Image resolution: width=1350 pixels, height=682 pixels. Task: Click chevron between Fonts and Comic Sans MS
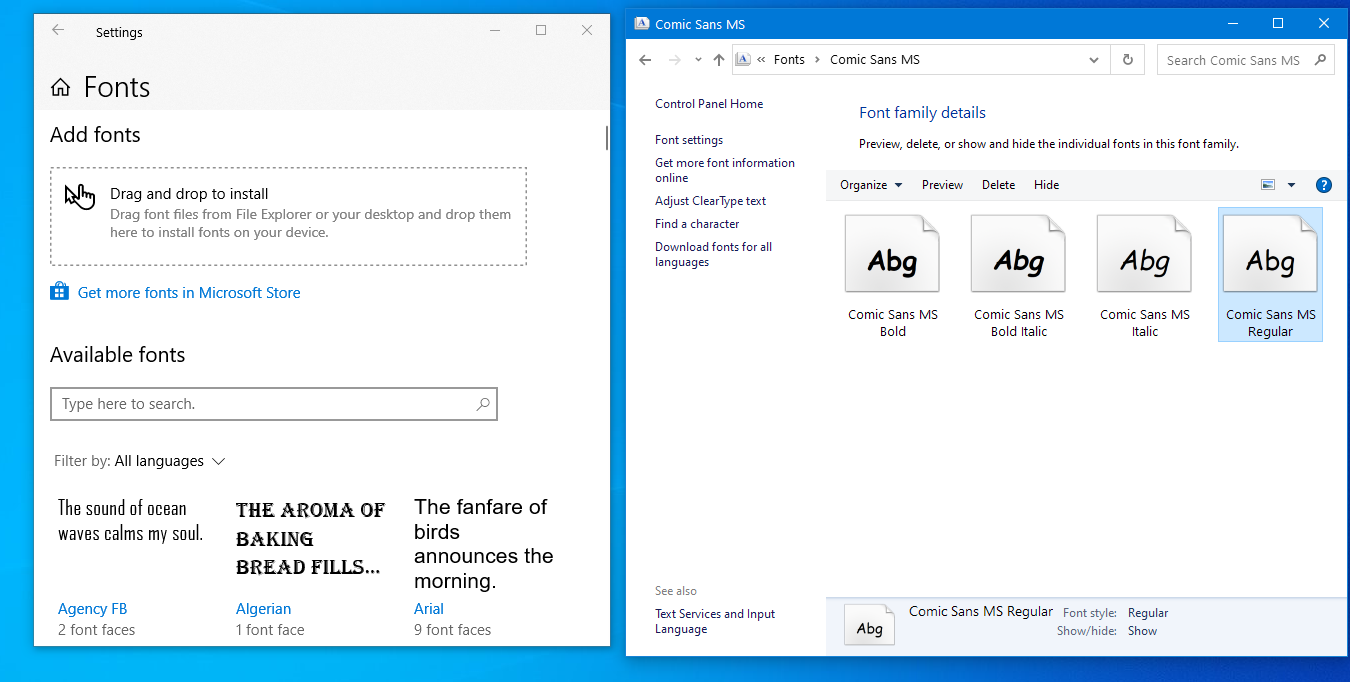(817, 60)
